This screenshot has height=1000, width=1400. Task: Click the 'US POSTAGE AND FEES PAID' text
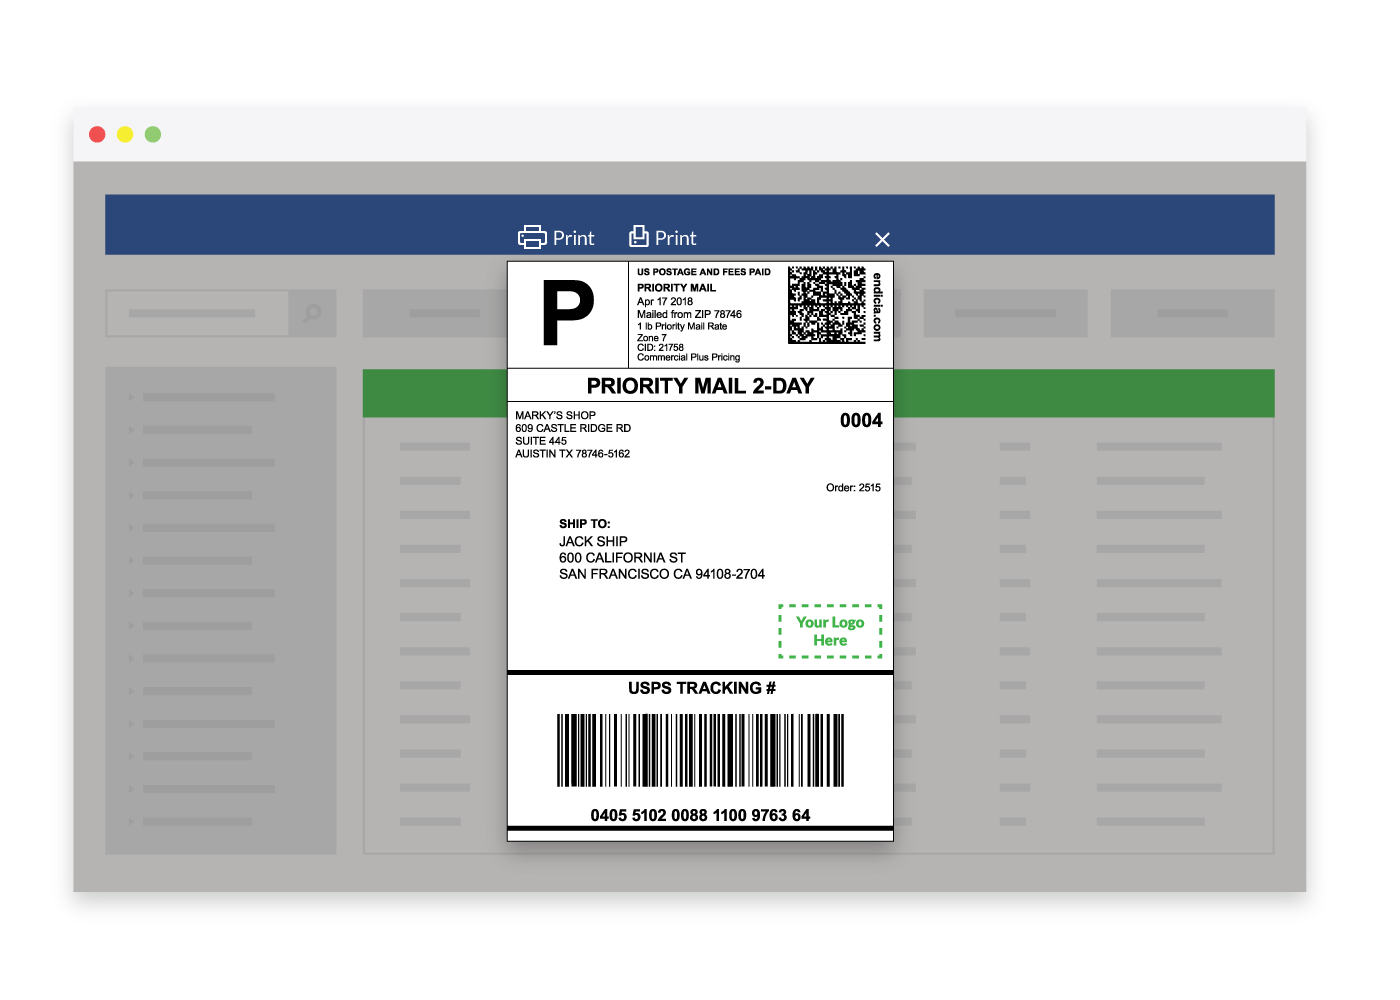click(704, 272)
